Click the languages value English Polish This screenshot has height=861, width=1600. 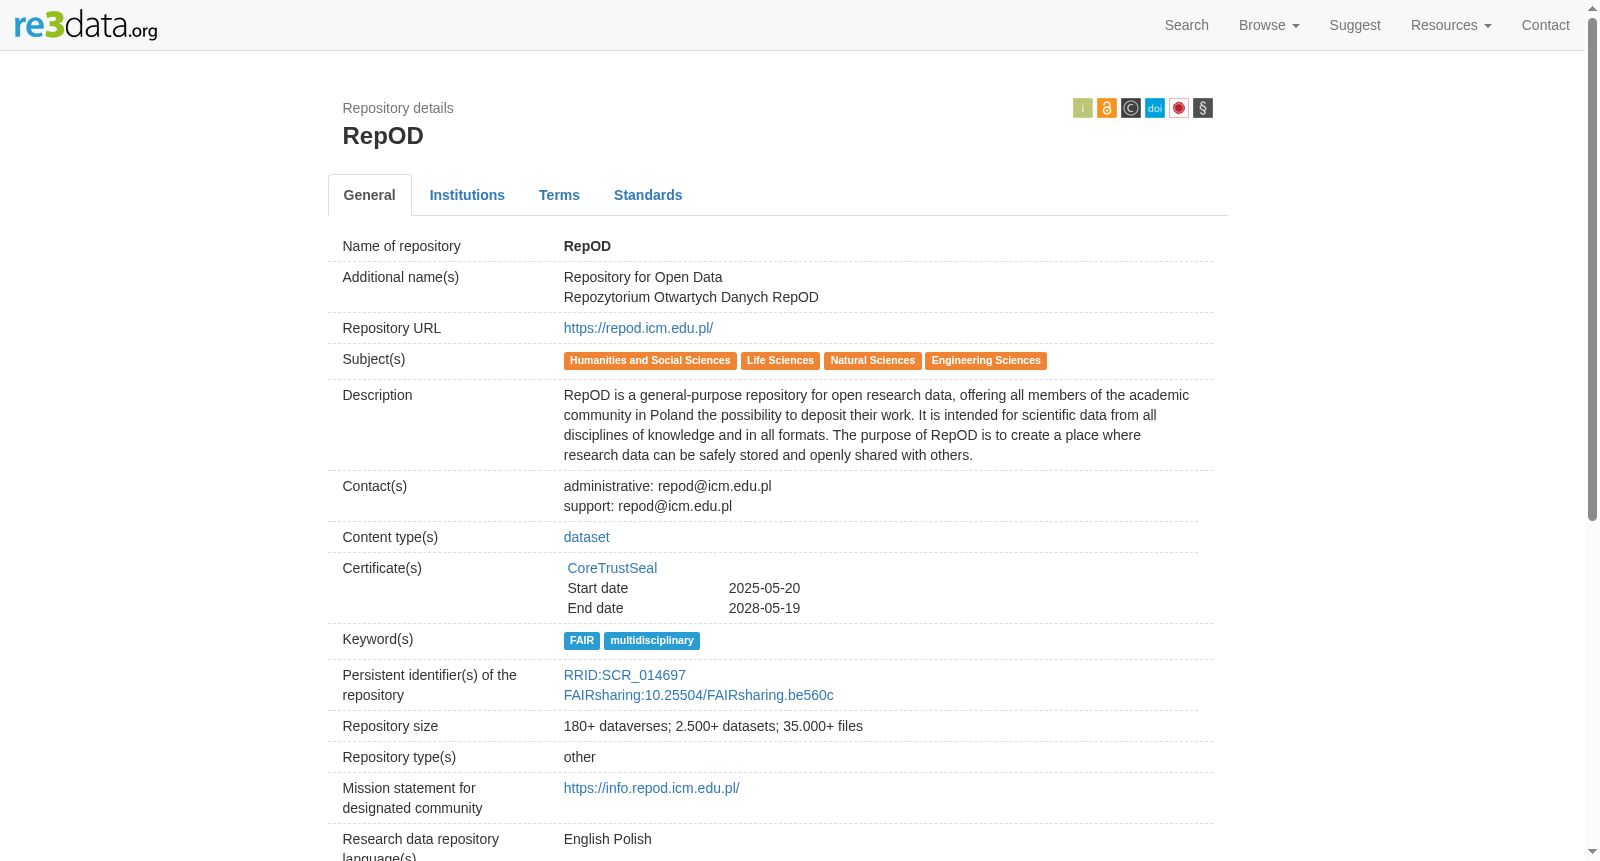point(608,839)
